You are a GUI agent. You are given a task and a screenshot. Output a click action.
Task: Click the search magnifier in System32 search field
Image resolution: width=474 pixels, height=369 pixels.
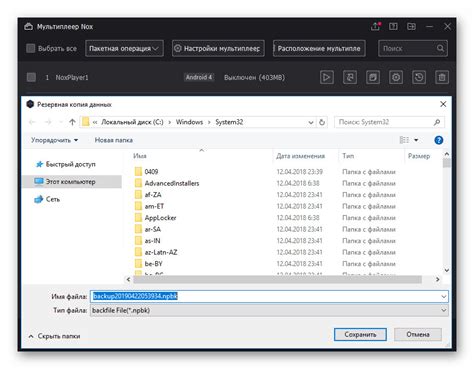coord(437,122)
